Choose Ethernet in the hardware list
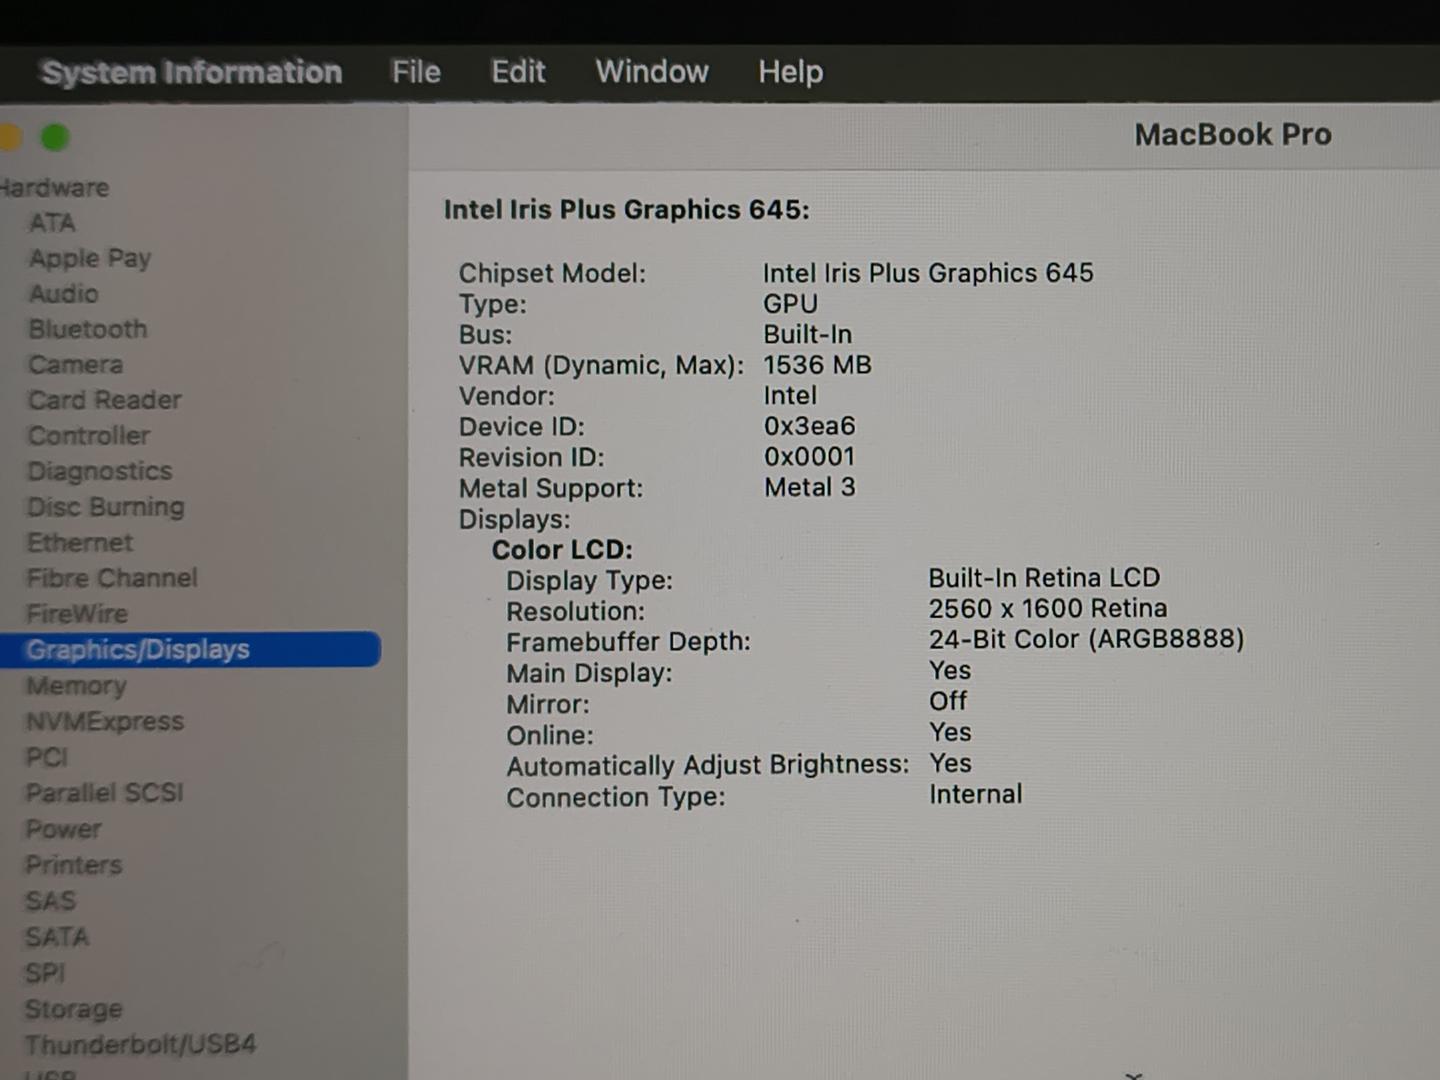Viewport: 1440px width, 1080px height. [x=80, y=543]
